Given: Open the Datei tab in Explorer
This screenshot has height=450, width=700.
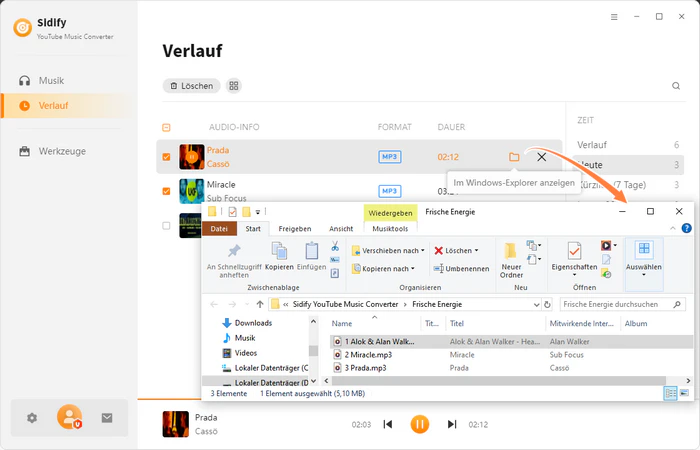Looking at the screenshot, I should 219,229.
